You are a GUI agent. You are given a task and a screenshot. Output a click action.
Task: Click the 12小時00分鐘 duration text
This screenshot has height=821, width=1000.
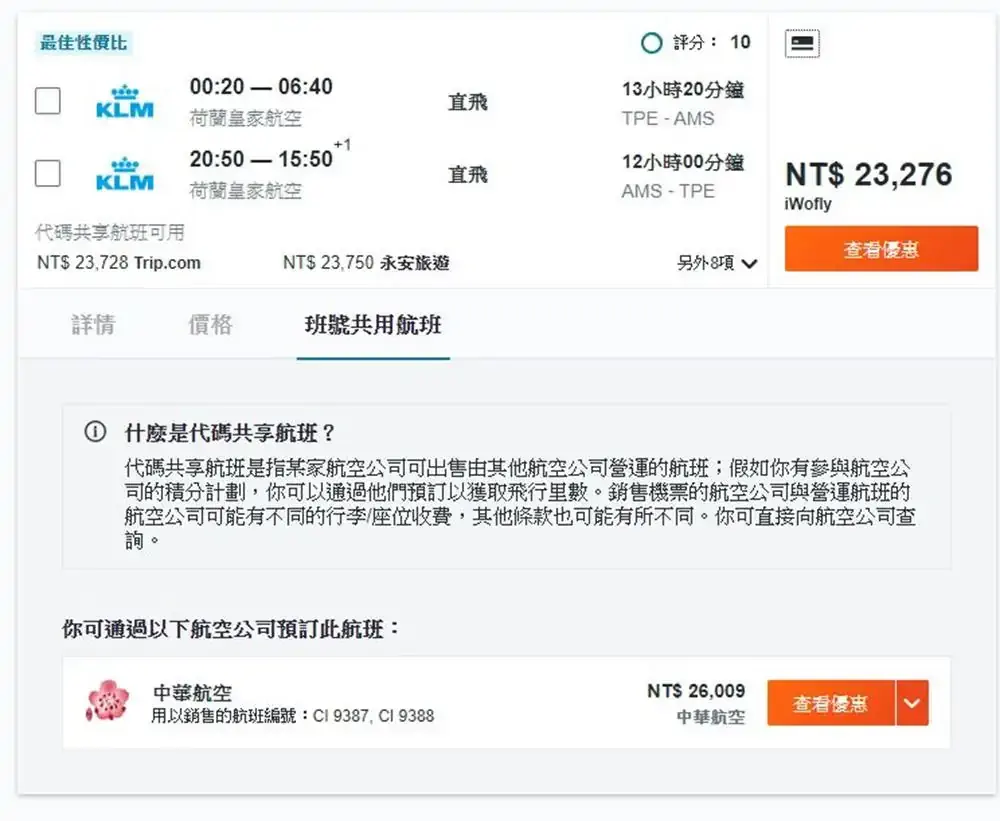682,162
